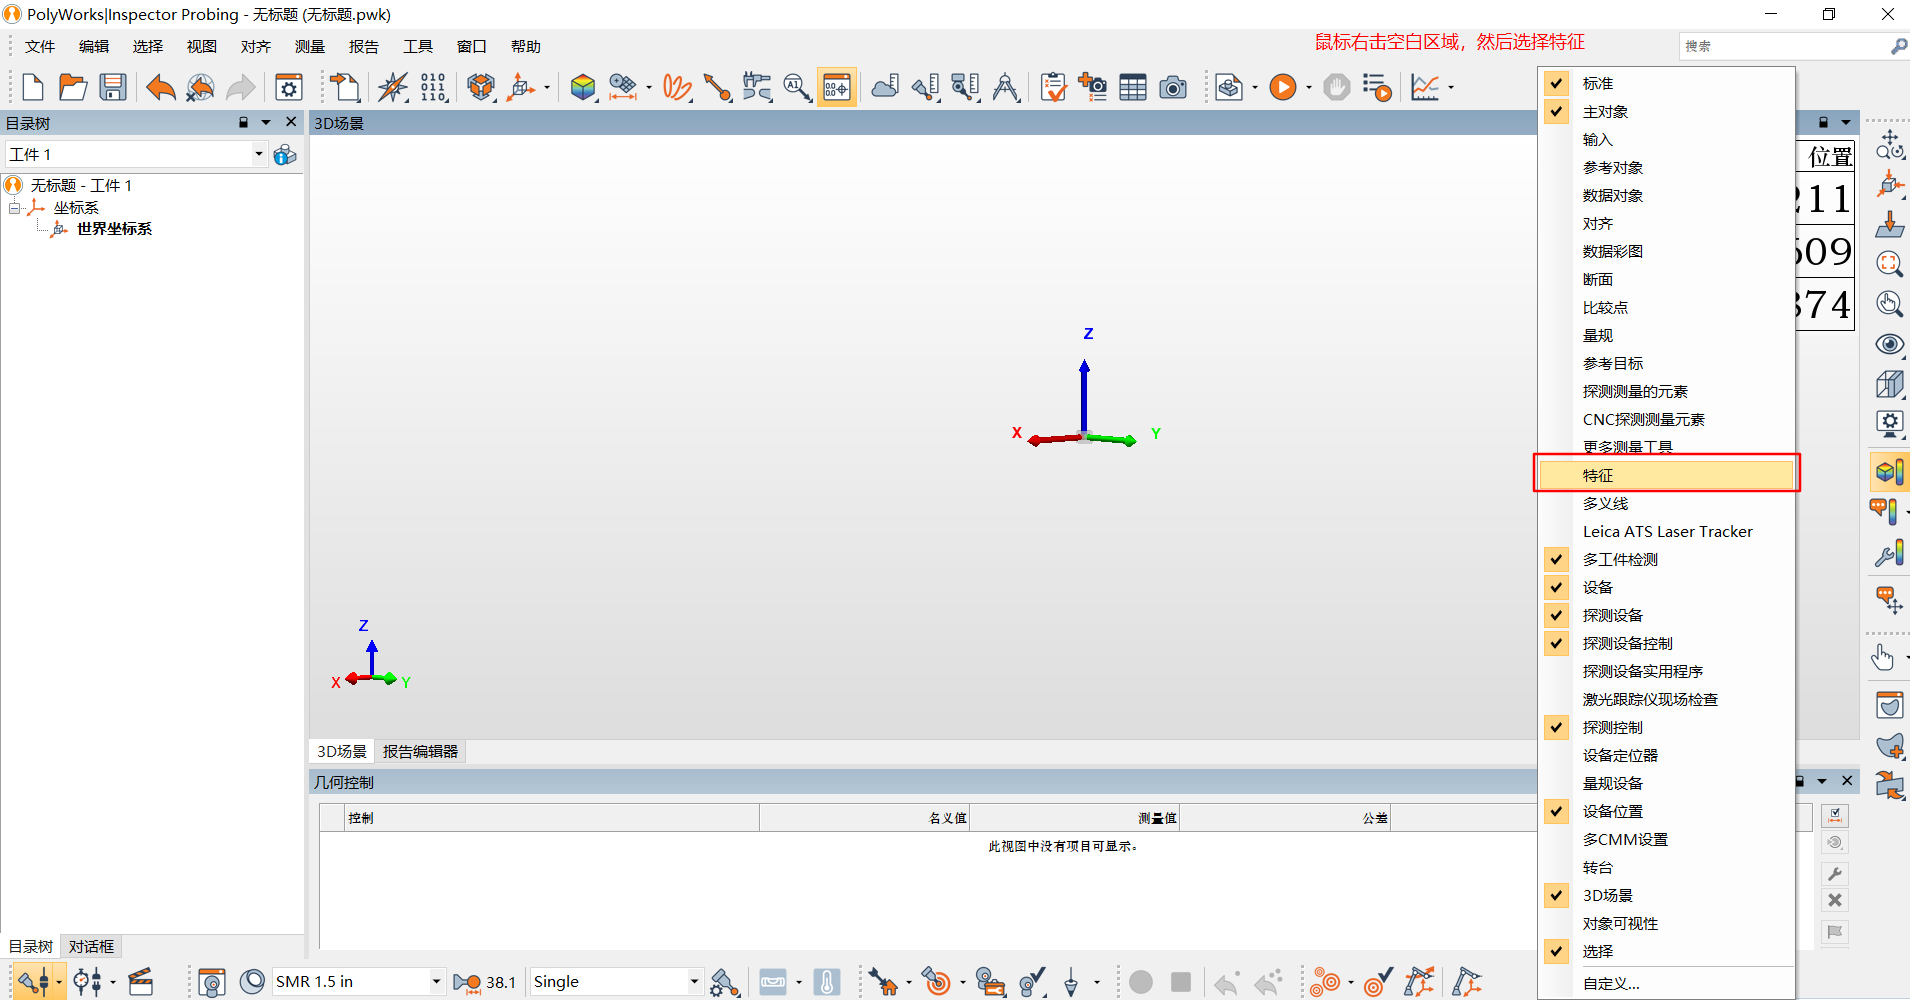Click the Stop (hand) control

pyautogui.click(x=1338, y=87)
